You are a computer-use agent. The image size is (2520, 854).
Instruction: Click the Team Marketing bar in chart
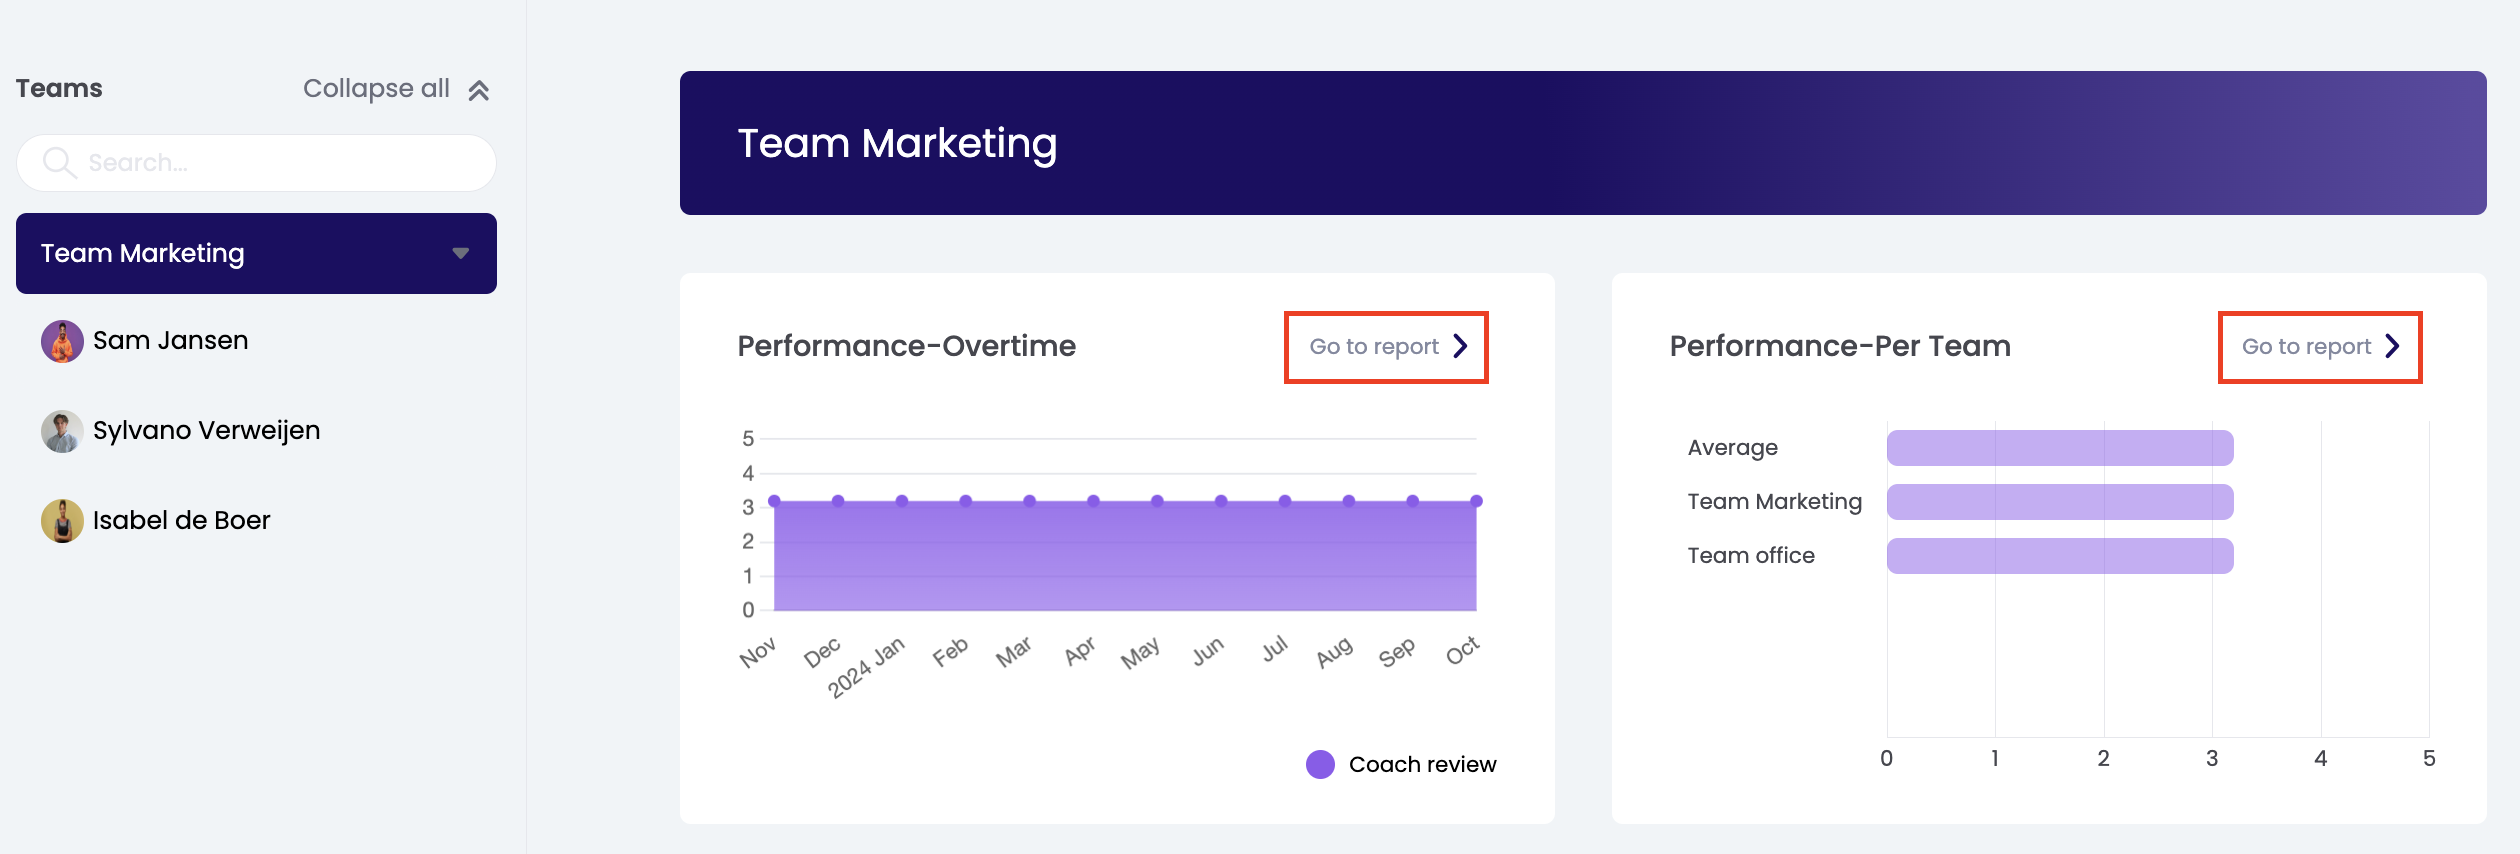[2059, 502]
